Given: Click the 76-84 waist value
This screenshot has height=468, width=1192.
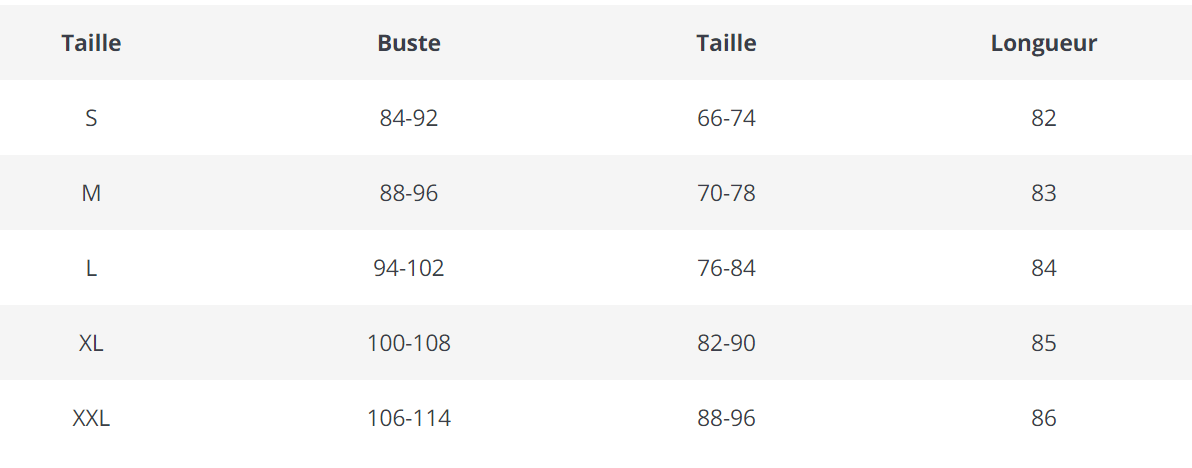Looking at the screenshot, I should (726, 269).
